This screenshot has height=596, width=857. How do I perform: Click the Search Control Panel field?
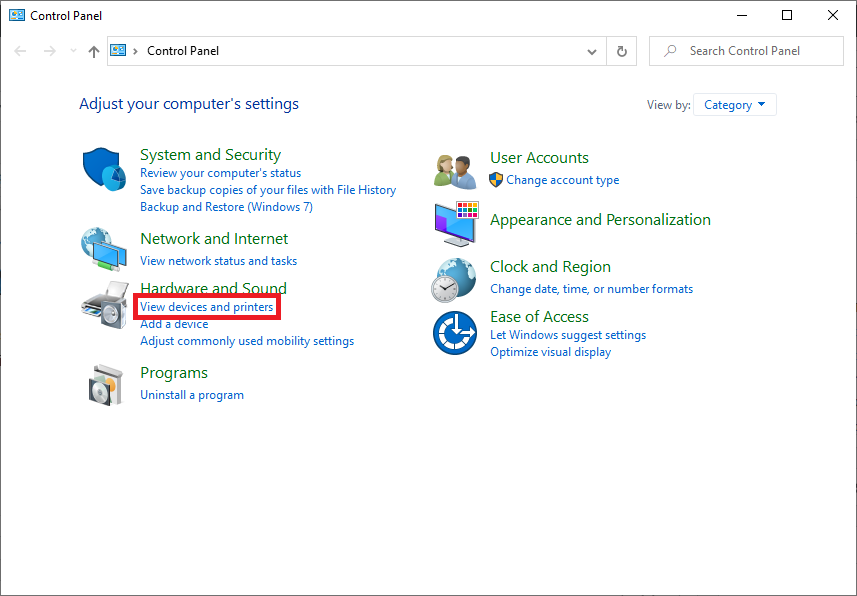point(745,51)
